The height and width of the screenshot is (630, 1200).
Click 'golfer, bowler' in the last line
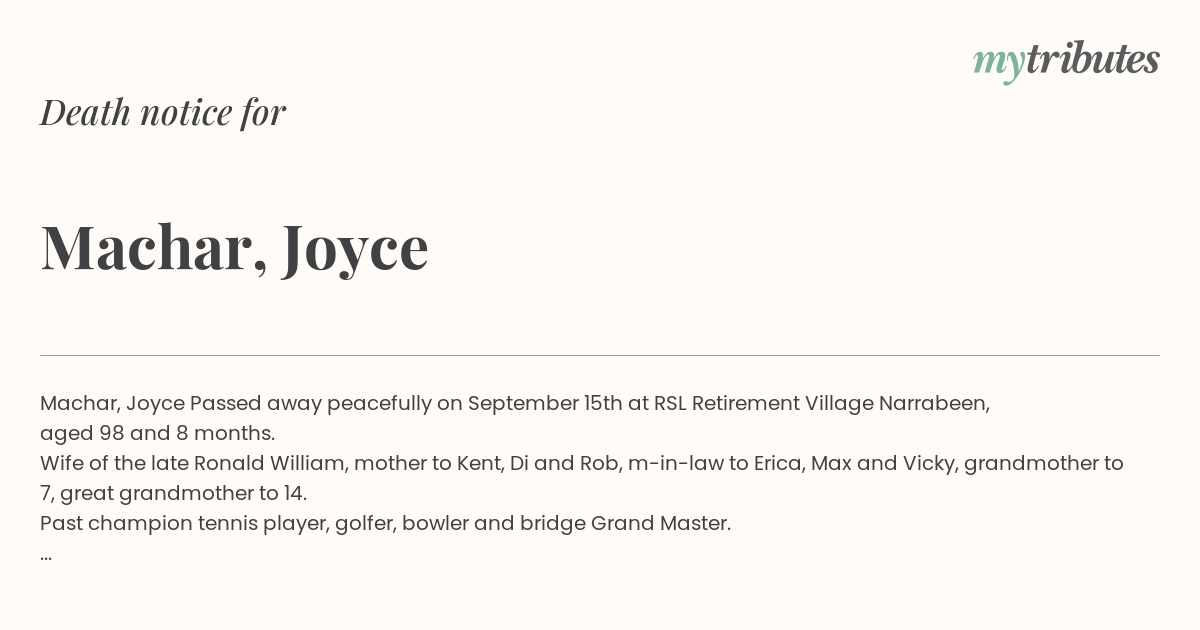coord(402,524)
